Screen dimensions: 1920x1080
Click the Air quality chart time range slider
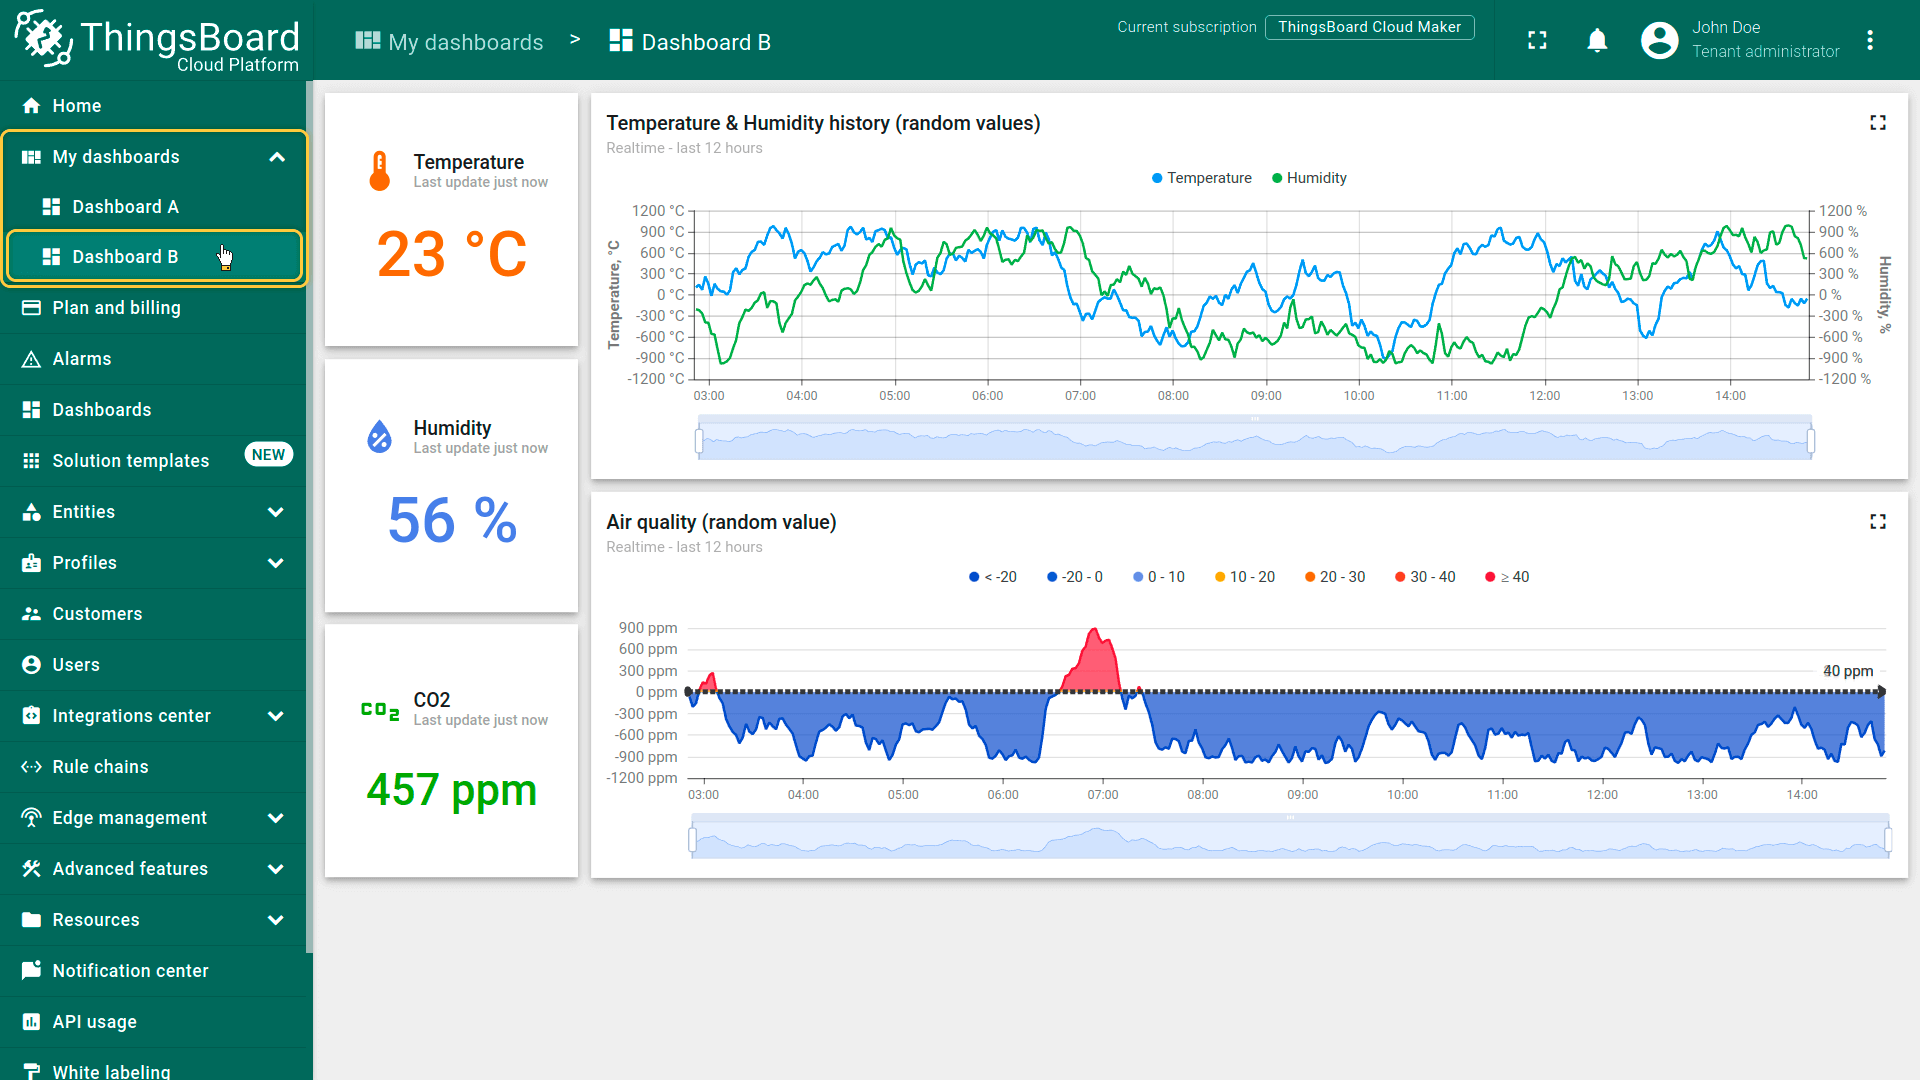[x=1290, y=839]
